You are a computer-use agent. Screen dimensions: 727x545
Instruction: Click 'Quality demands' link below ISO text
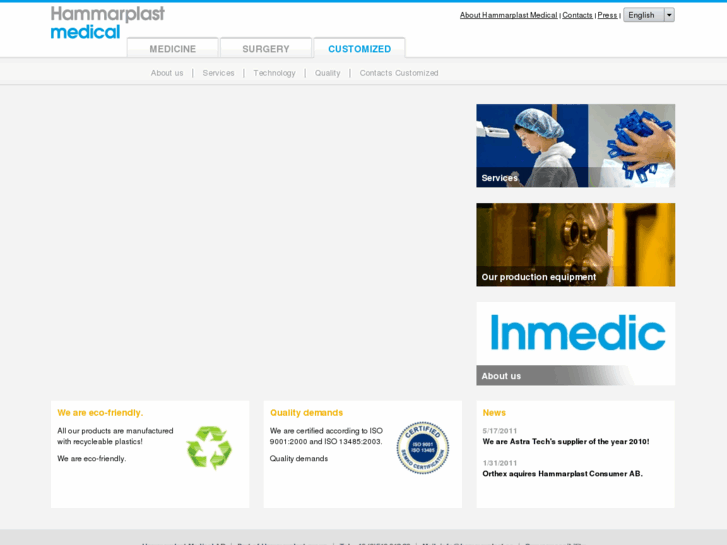(x=299, y=459)
